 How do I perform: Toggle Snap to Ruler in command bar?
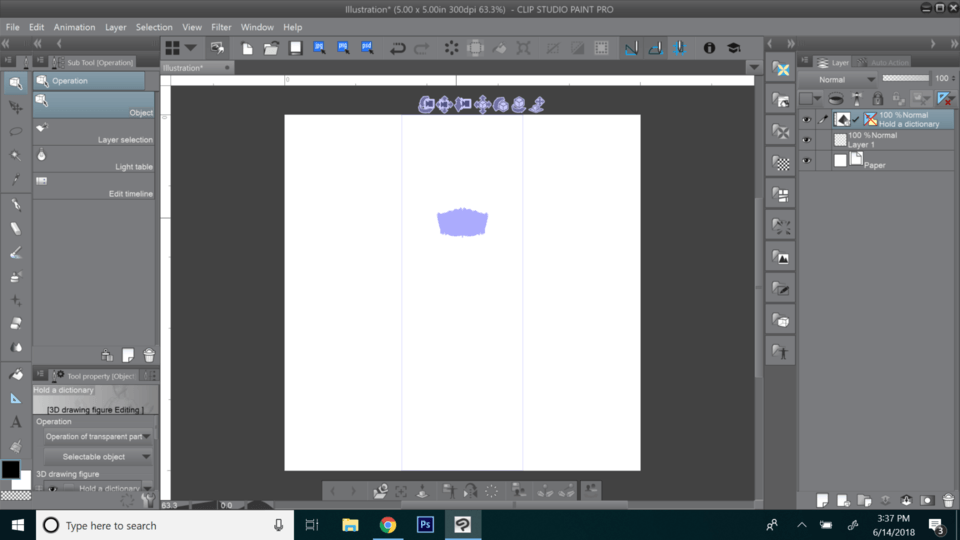[x=631, y=48]
